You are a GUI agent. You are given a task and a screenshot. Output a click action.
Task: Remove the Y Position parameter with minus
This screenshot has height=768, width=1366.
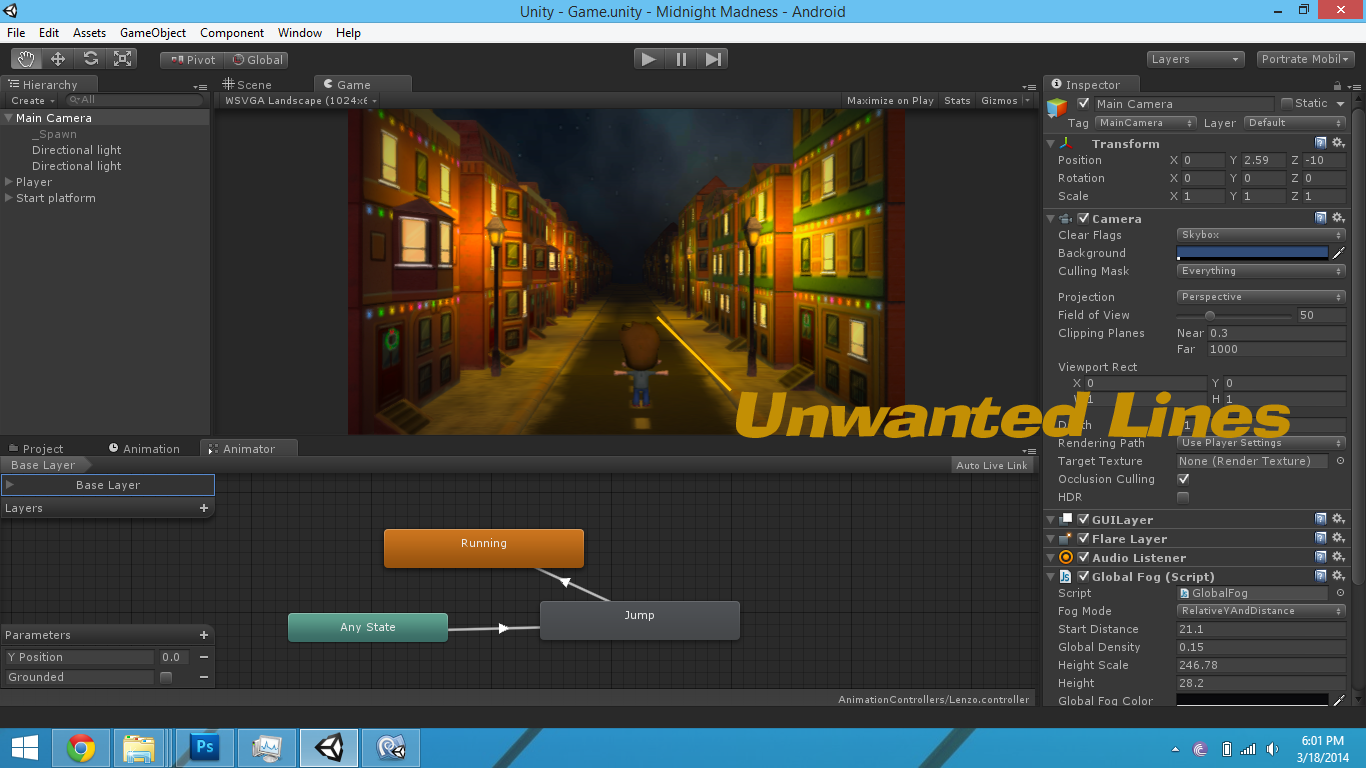pyautogui.click(x=204, y=657)
